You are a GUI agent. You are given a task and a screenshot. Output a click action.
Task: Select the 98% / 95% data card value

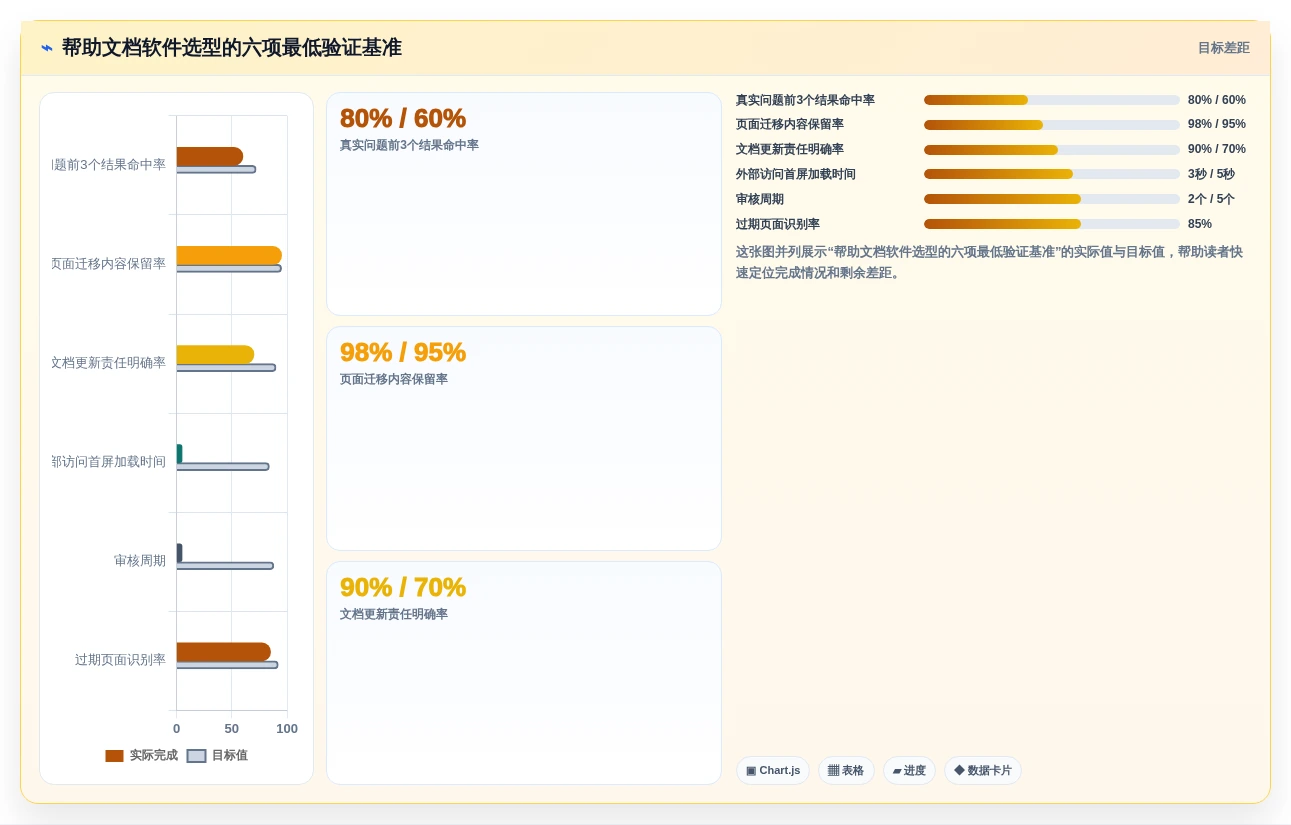tap(402, 352)
